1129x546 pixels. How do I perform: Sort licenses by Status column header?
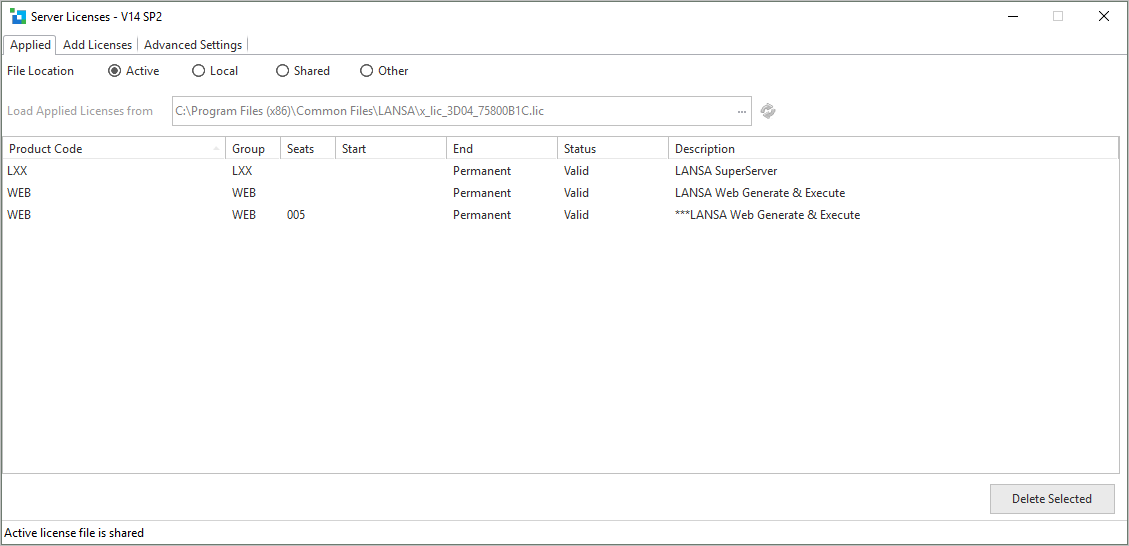611,149
